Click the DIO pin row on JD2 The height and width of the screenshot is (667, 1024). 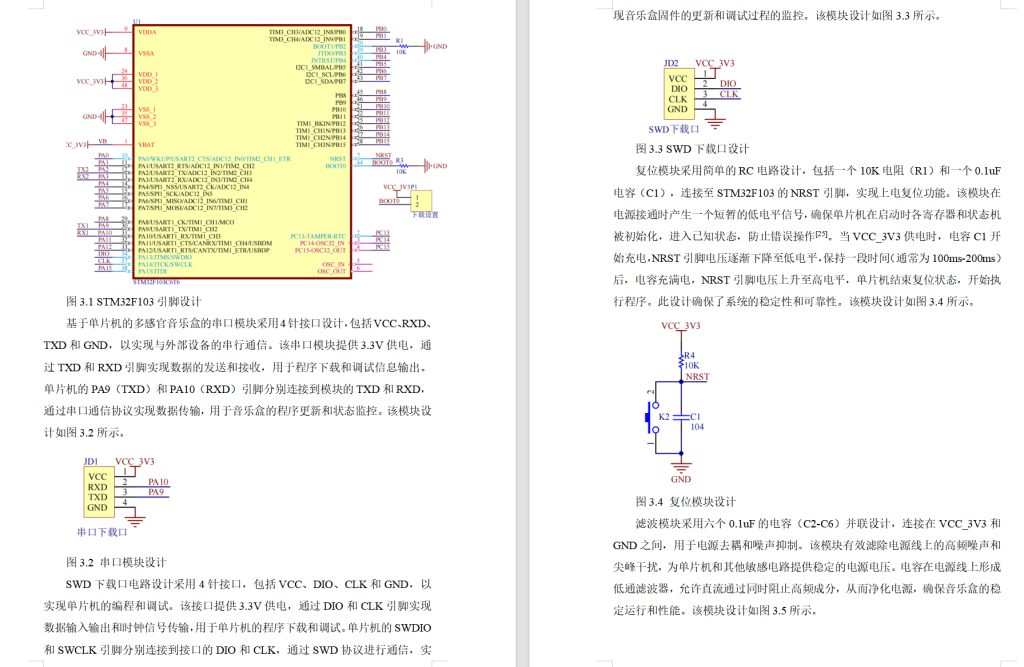(x=680, y=88)
